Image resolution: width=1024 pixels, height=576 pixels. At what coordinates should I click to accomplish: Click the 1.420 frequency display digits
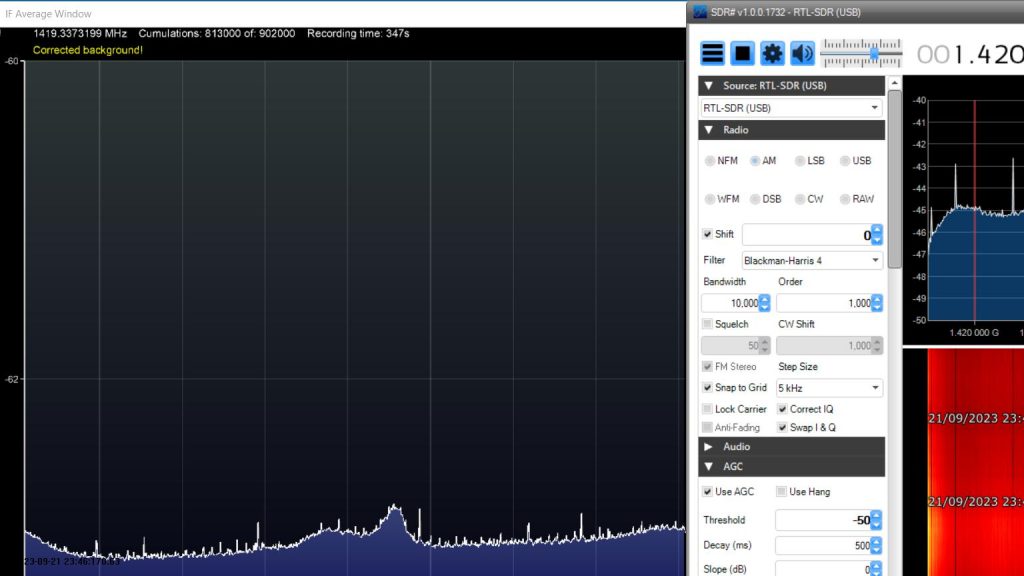click(x=987, y=55)
